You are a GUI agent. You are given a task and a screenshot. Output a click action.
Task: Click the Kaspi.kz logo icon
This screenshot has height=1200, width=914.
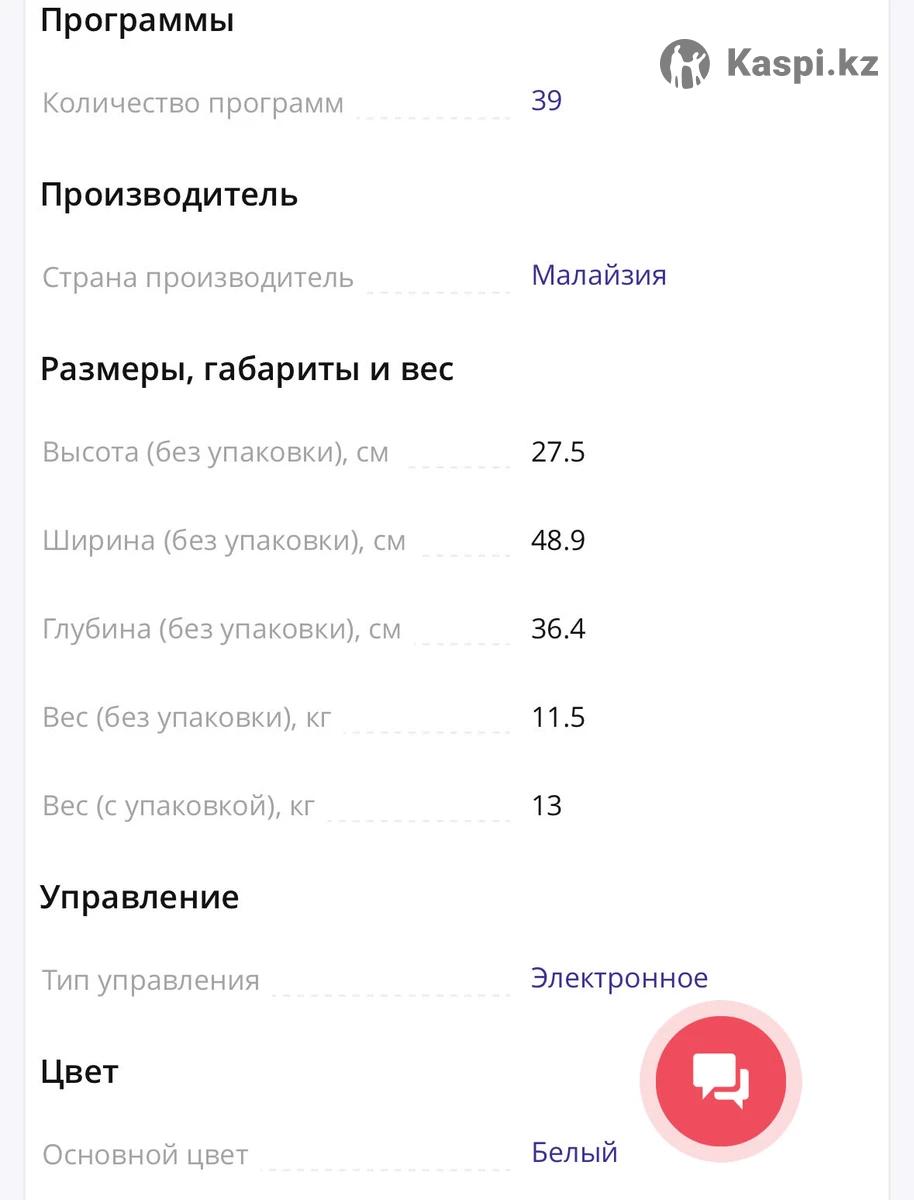click(x=685, y=64)
